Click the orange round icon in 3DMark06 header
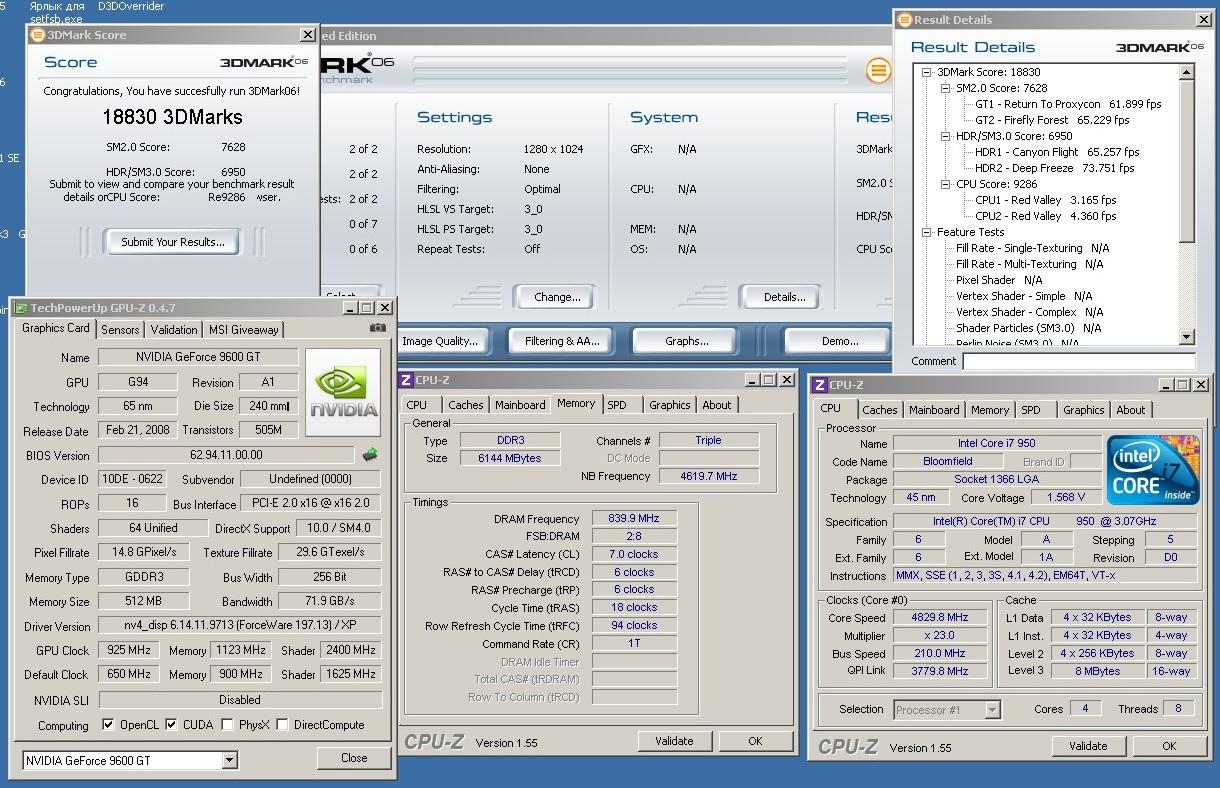The image size is (1220, 788). click(x=878, y=70)
